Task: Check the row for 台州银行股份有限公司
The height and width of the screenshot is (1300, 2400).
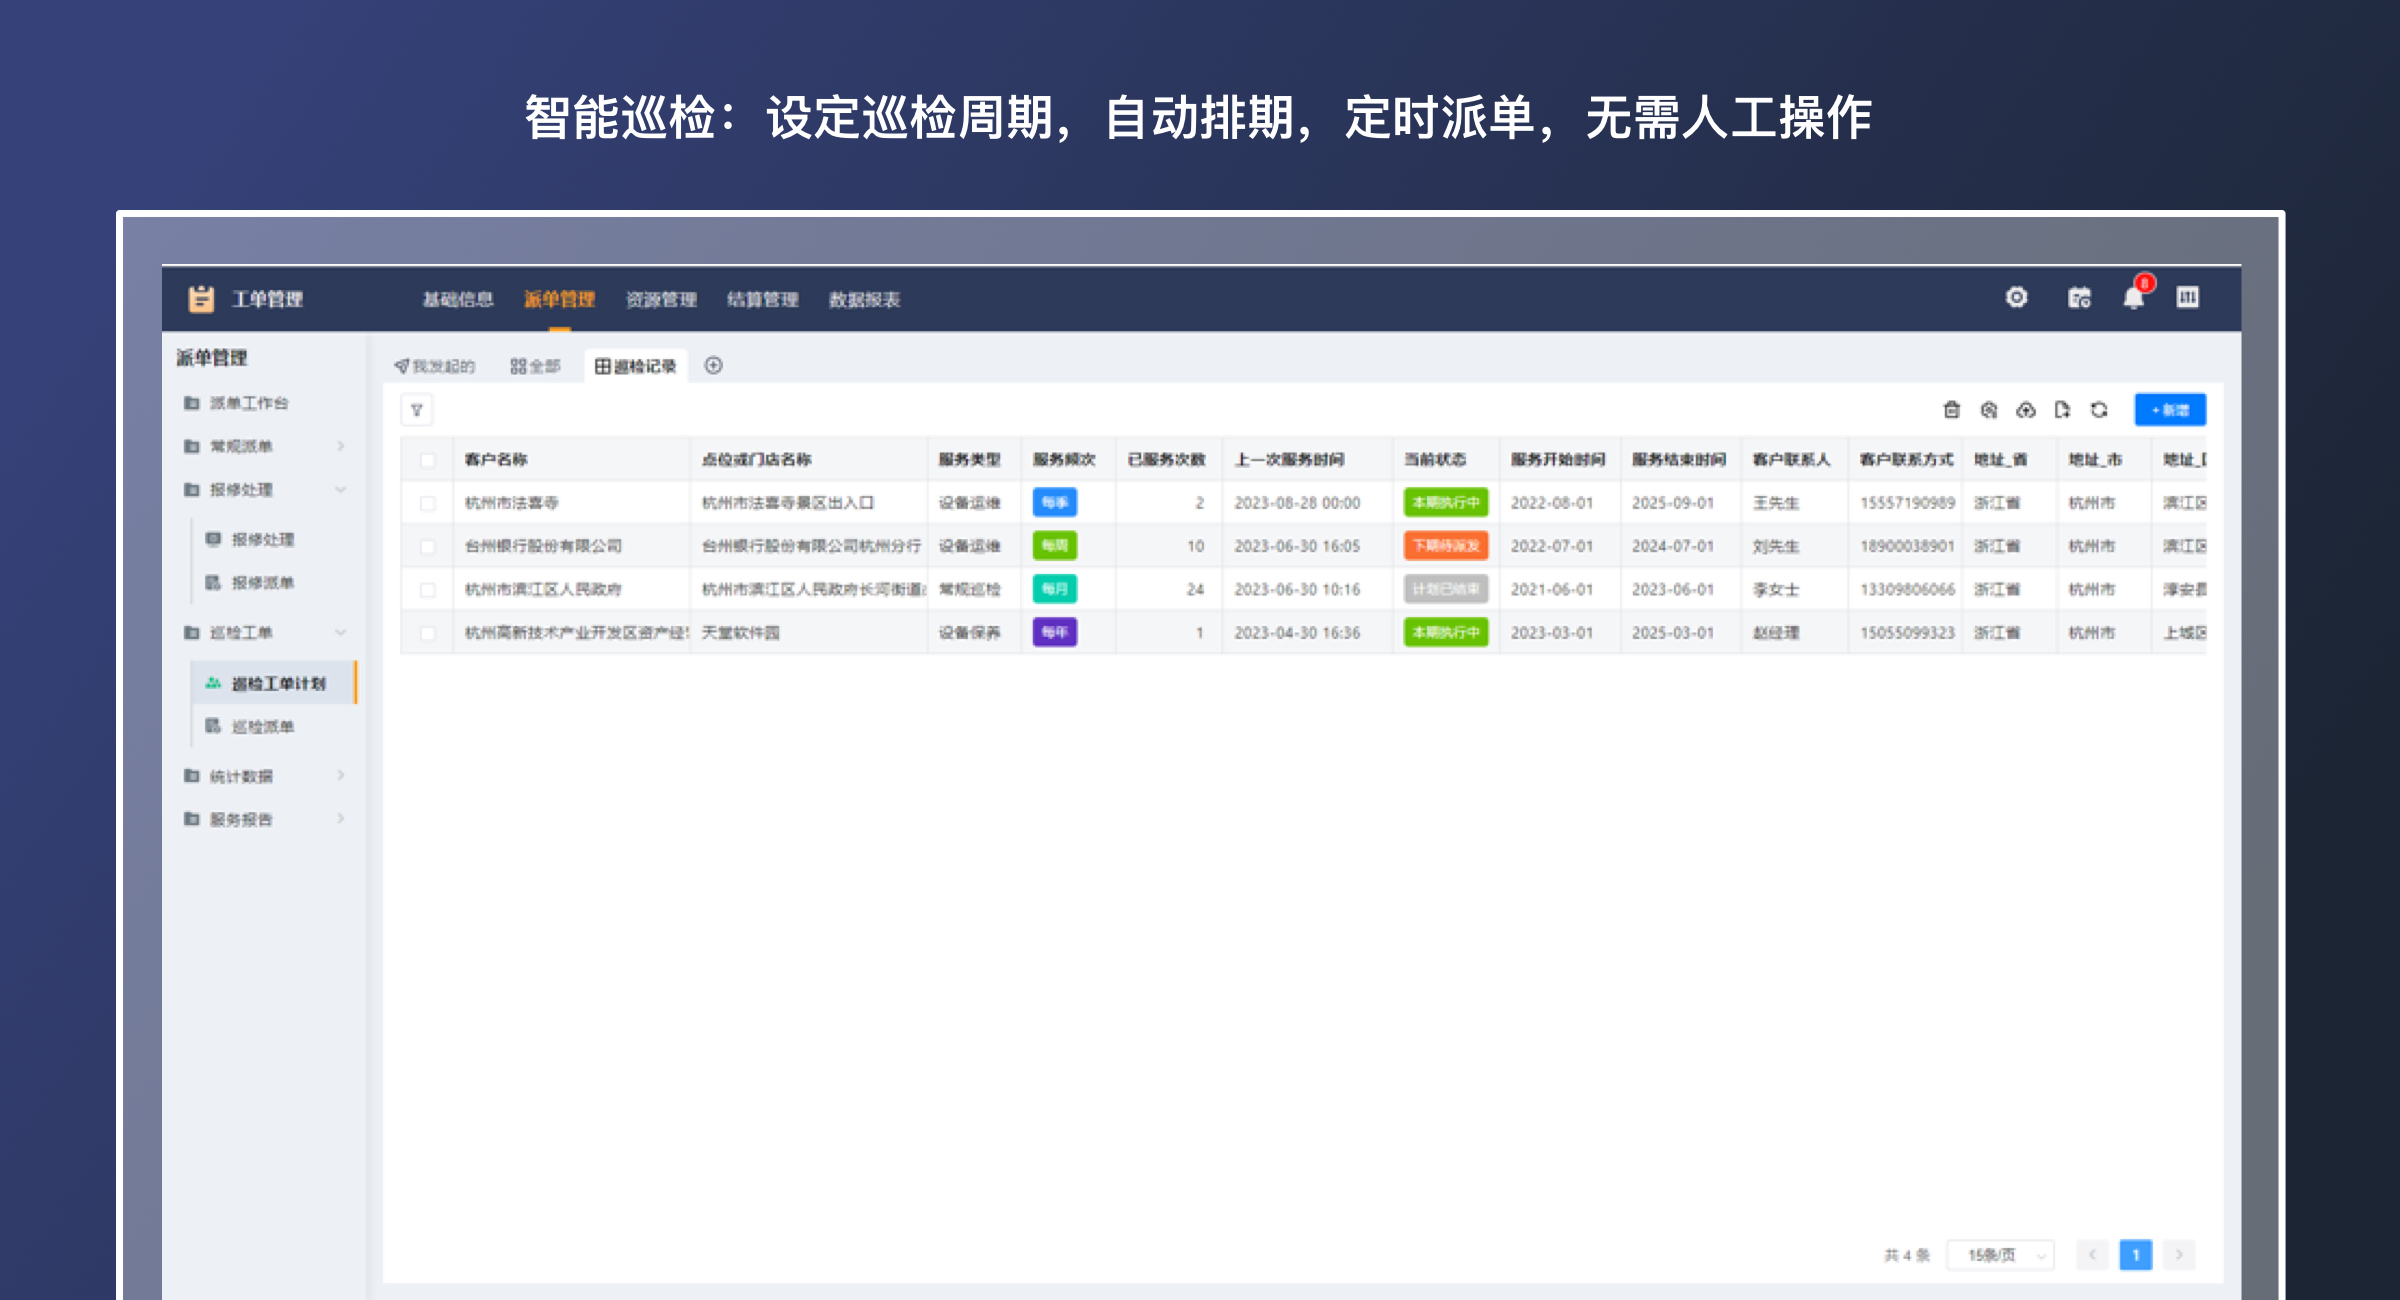Action: pos(428,546)
